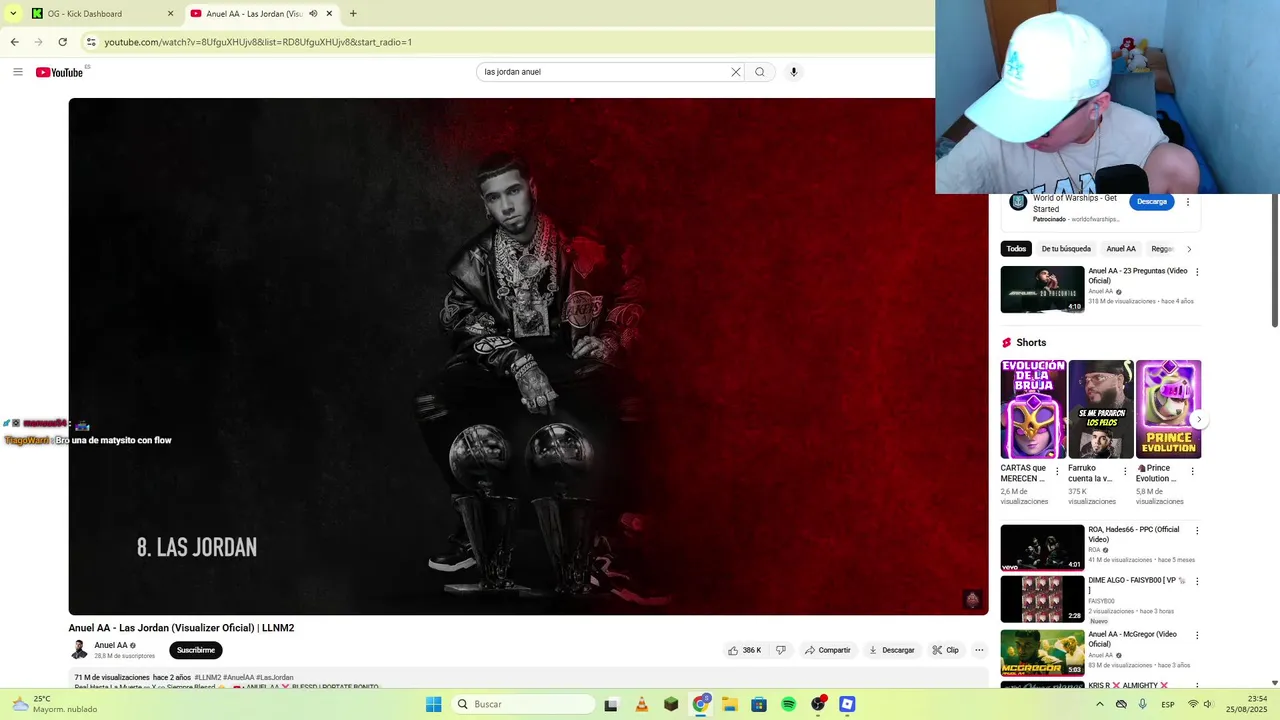Open the YouTube hamburger guide menu
The width and height of the screenshot is (1280, 720).
(x=17, y=72)
